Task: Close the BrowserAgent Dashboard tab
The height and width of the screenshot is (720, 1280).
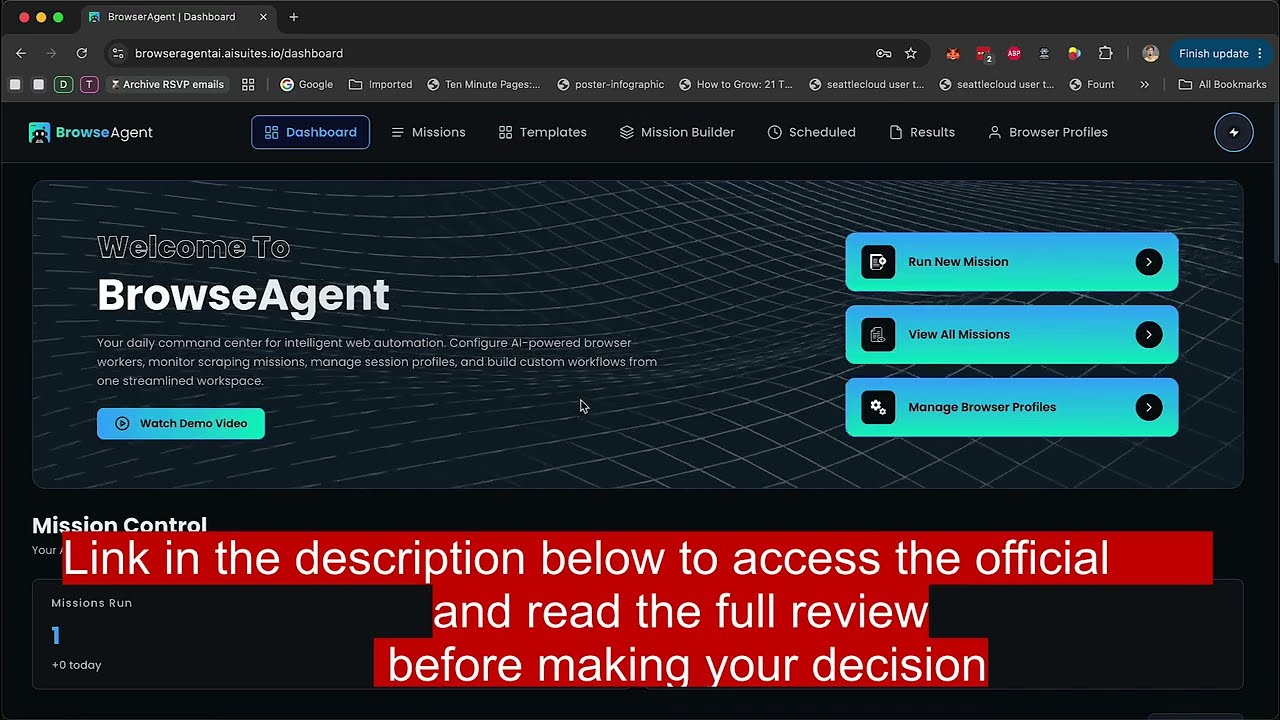Action: click(264, 17)
